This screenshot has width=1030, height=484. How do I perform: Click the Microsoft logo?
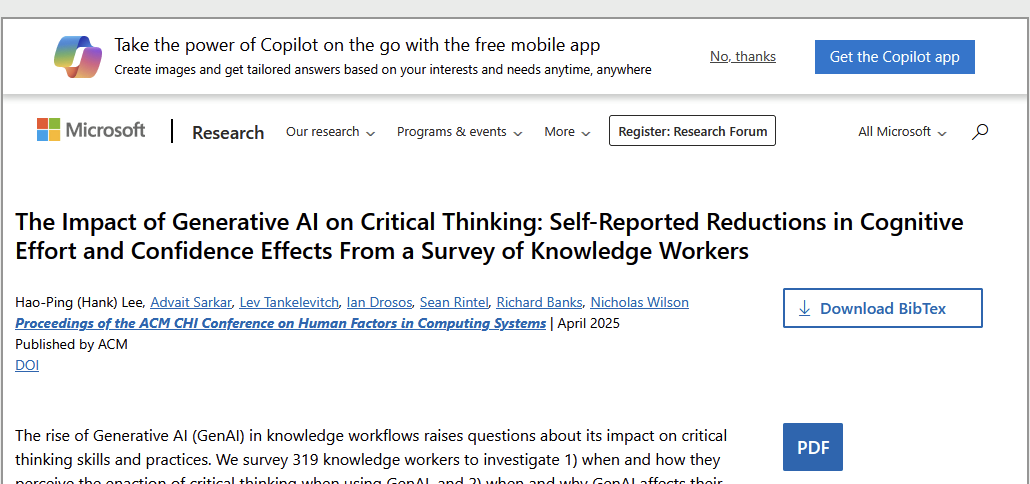91,130
